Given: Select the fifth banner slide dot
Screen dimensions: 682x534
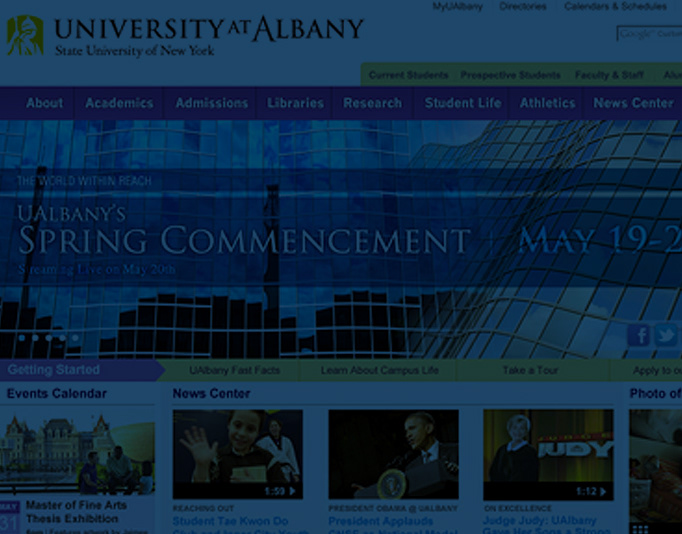Looking at the screenshot, I should 76,337.
